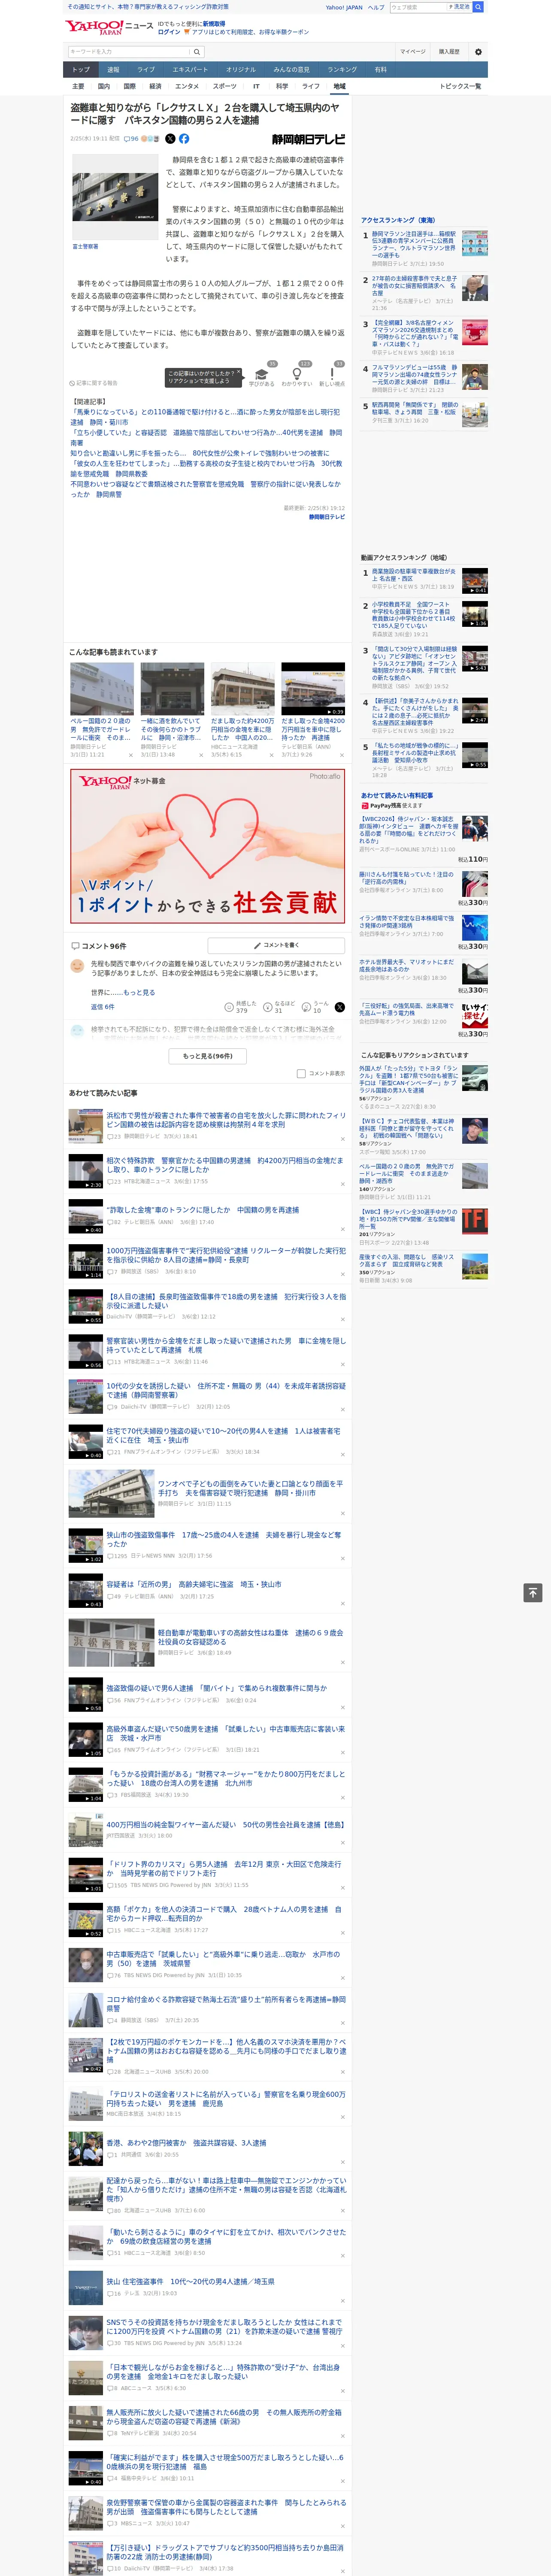Share article on X icon near headline
Screen dimensions: 551x2576
coord(170,139)
